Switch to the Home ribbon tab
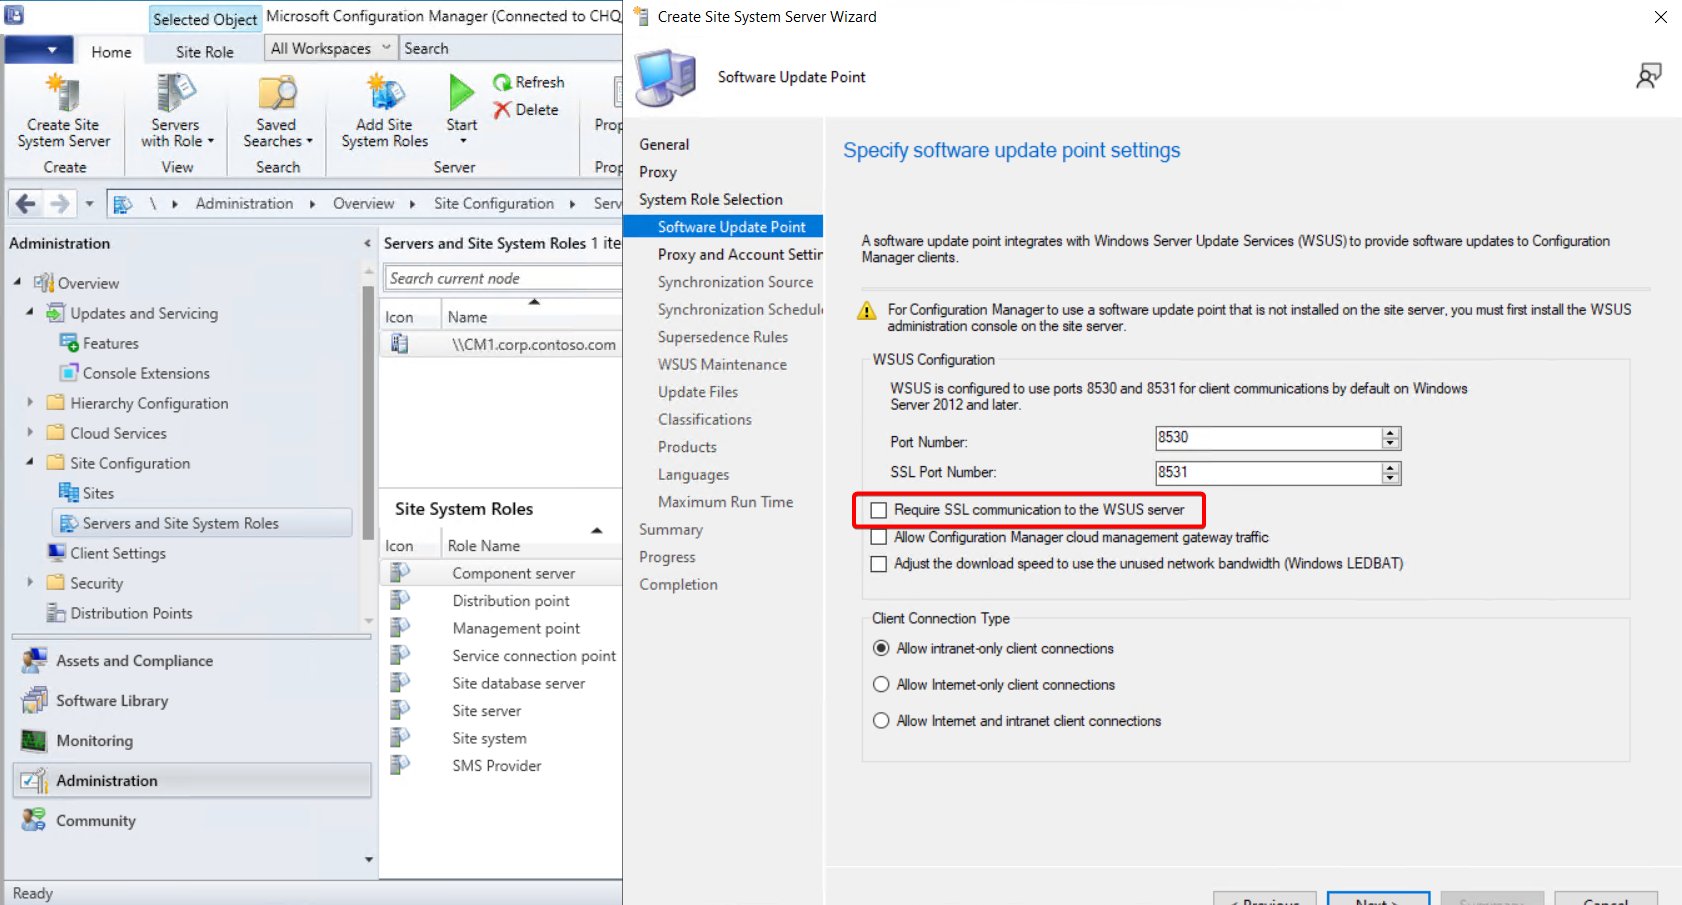The image size is (1682, 905). (x=111, y=52)
